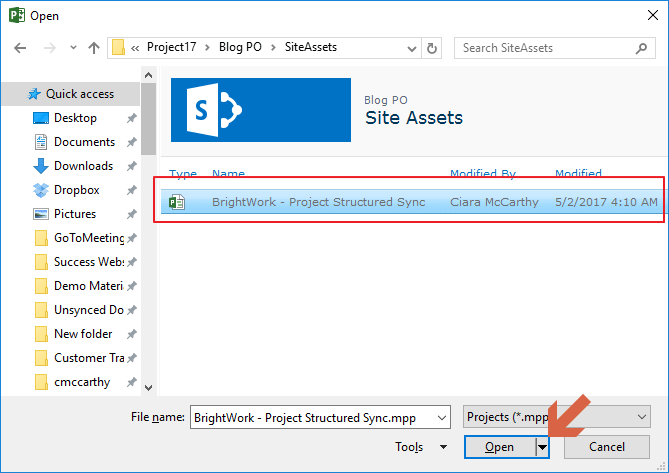
Task: Open the cmccarthy folder
Action: coord(82,382)
